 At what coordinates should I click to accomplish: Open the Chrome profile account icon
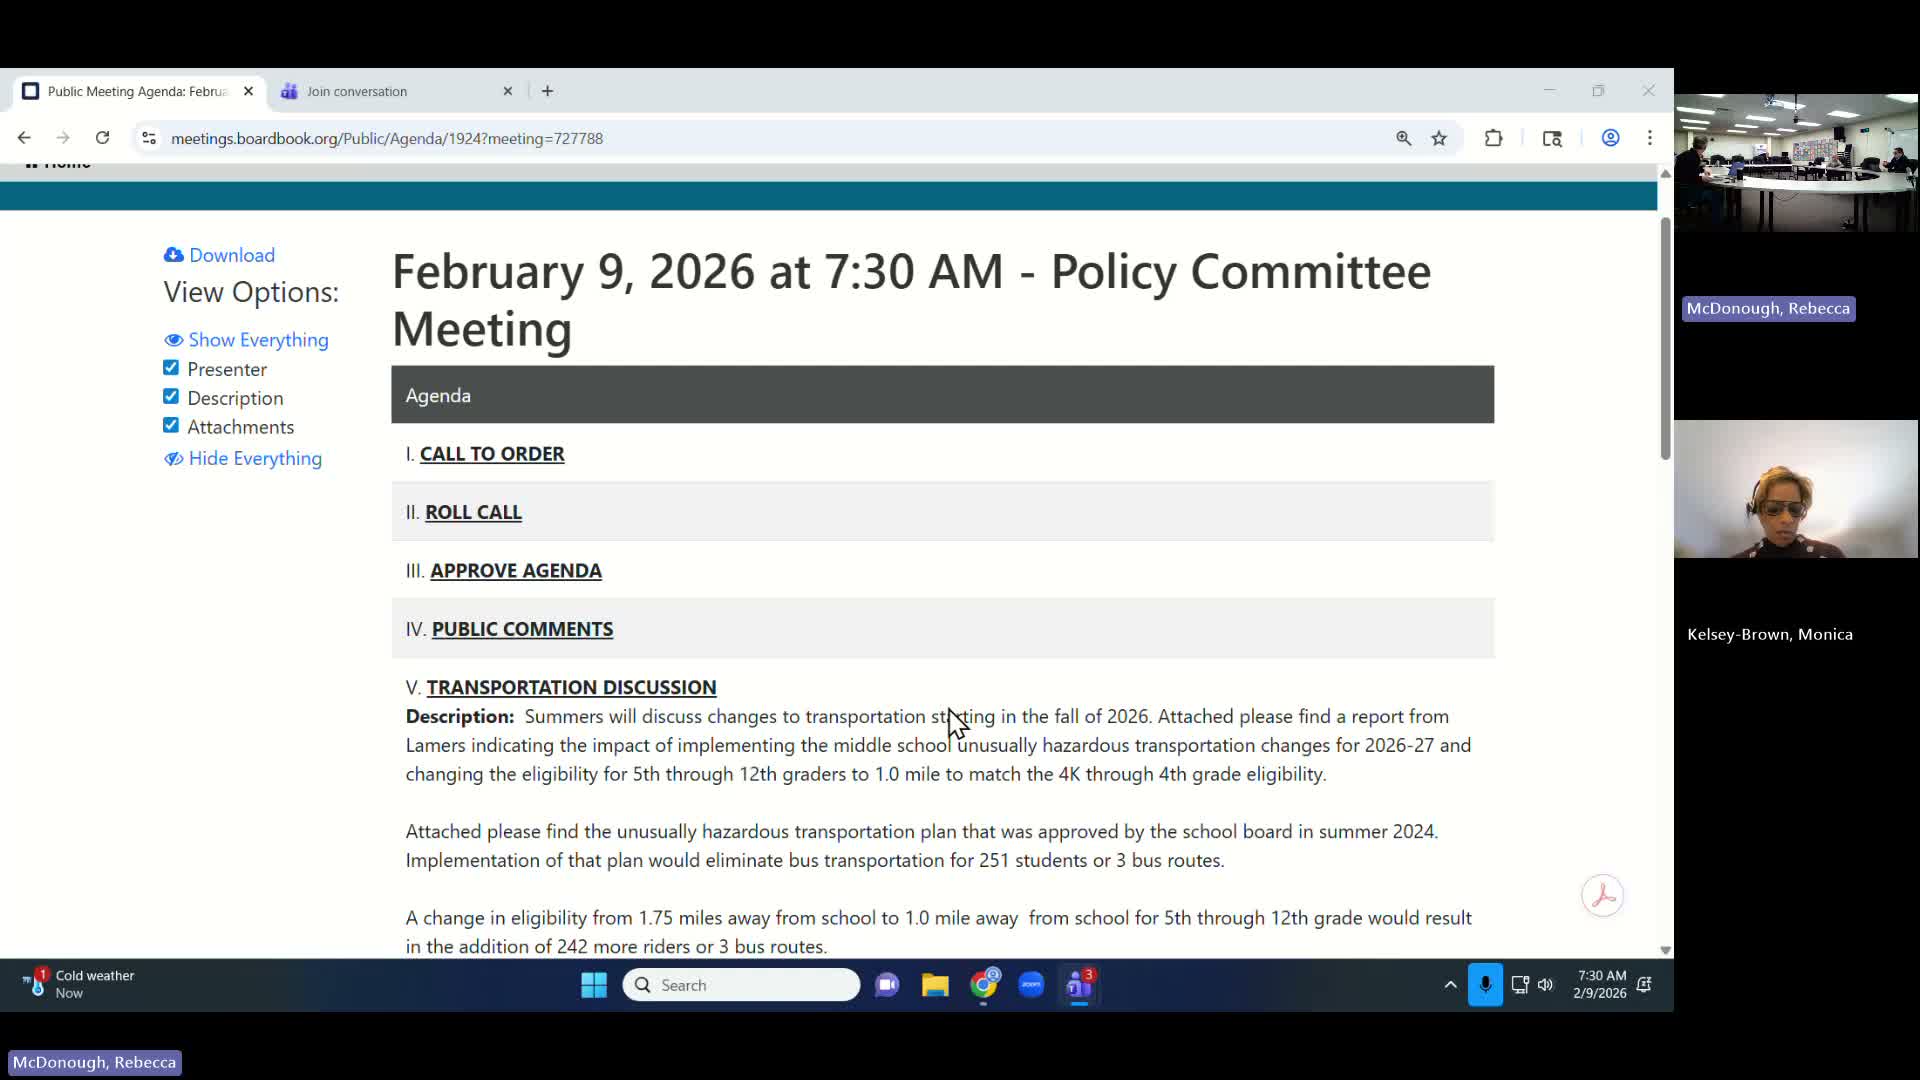tap(1610, 138)
